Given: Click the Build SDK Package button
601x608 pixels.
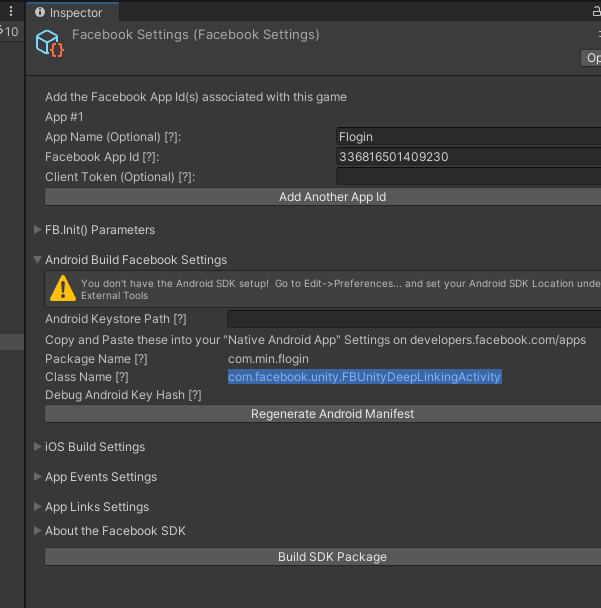Looking at the screenshot, I should 323,557.
